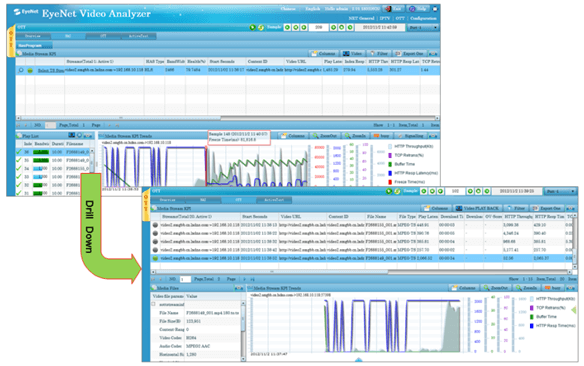Click the green play button beside Sample
Image resolution: width=584 pixels, height=366 pixels.
click(253, 27)
